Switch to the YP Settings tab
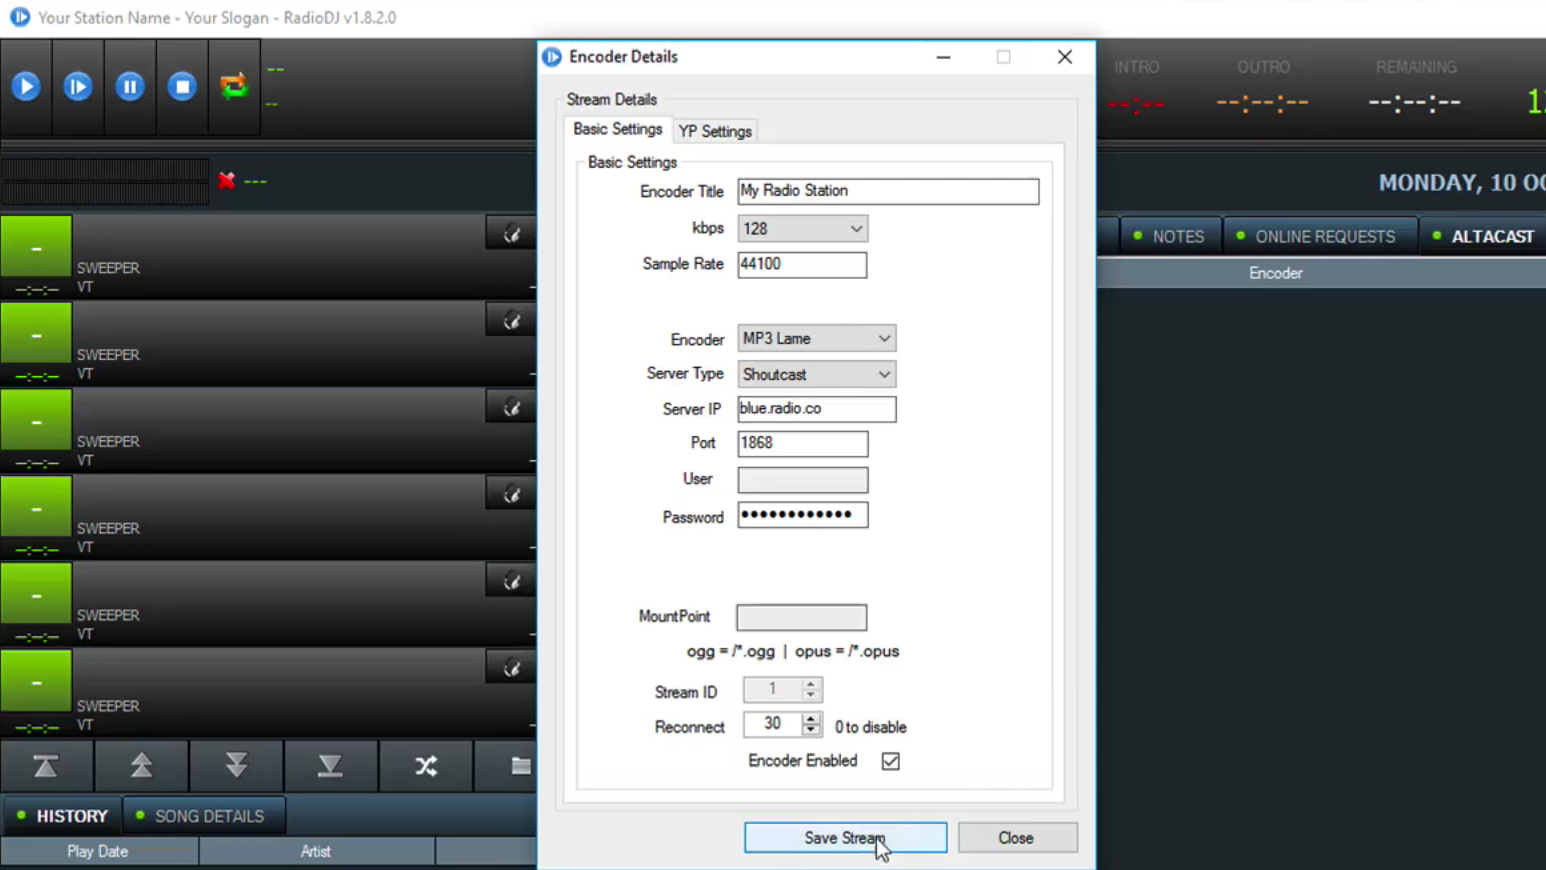The height and width of the screenshot is (870, 1546). click(715, 131)
